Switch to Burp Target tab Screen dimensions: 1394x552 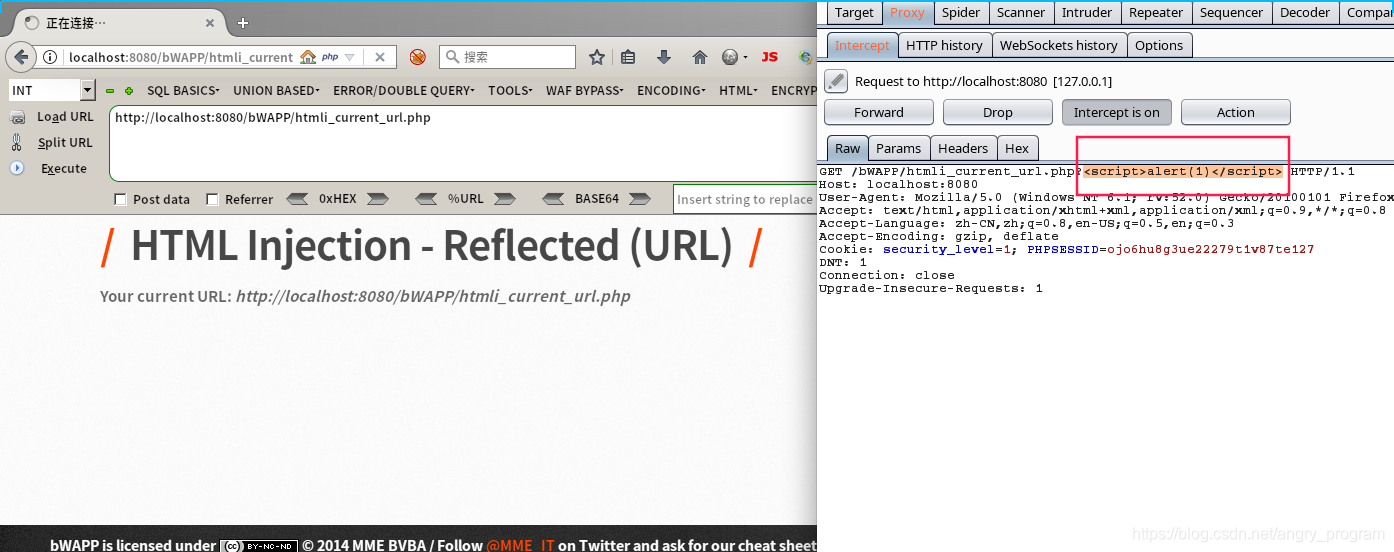[x=854, y=12]
